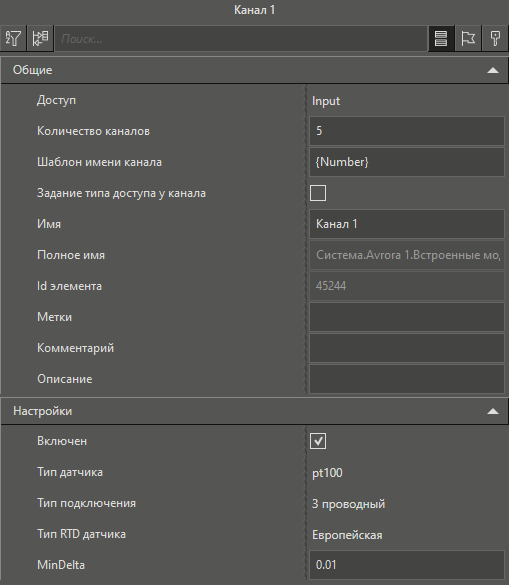The height and width of the screenshot is (585, 509).
Task: Click the Полное имя label
Action: click(71, 255)
